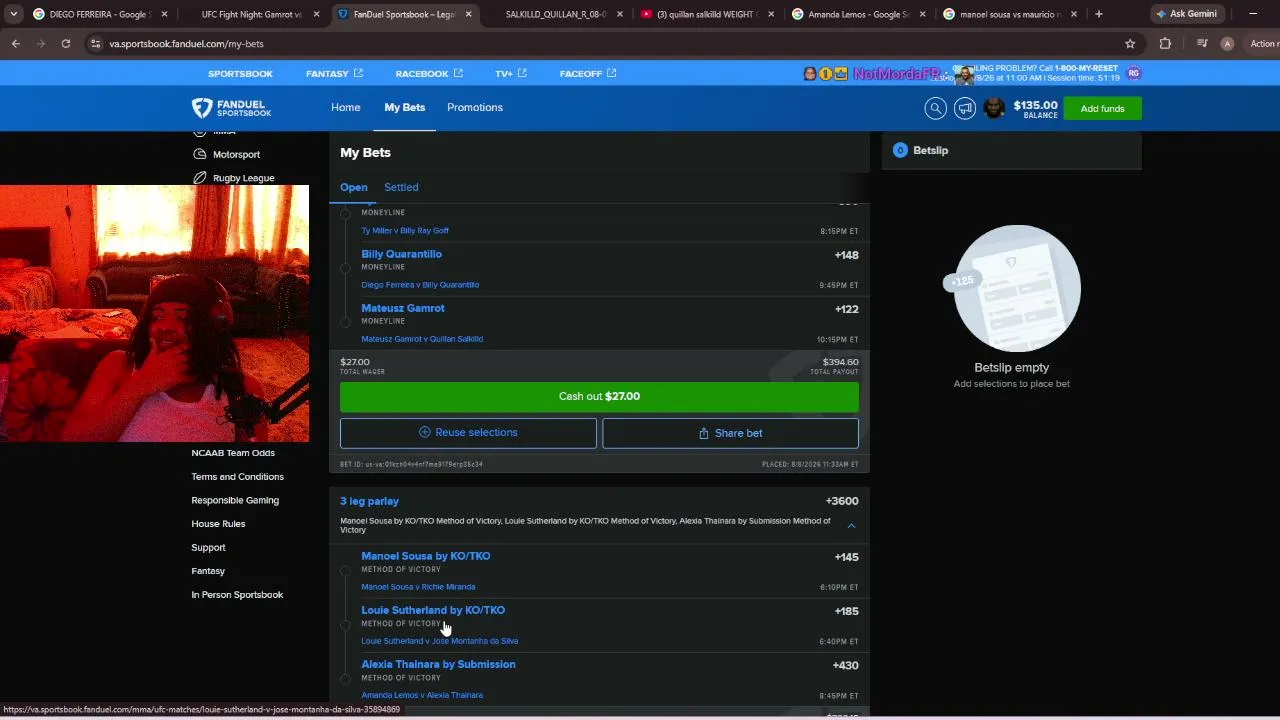The width and height of the screenshot is (1280, 720).
Task: Open NCAAB Team Odds link
Action: coord(233,453)
